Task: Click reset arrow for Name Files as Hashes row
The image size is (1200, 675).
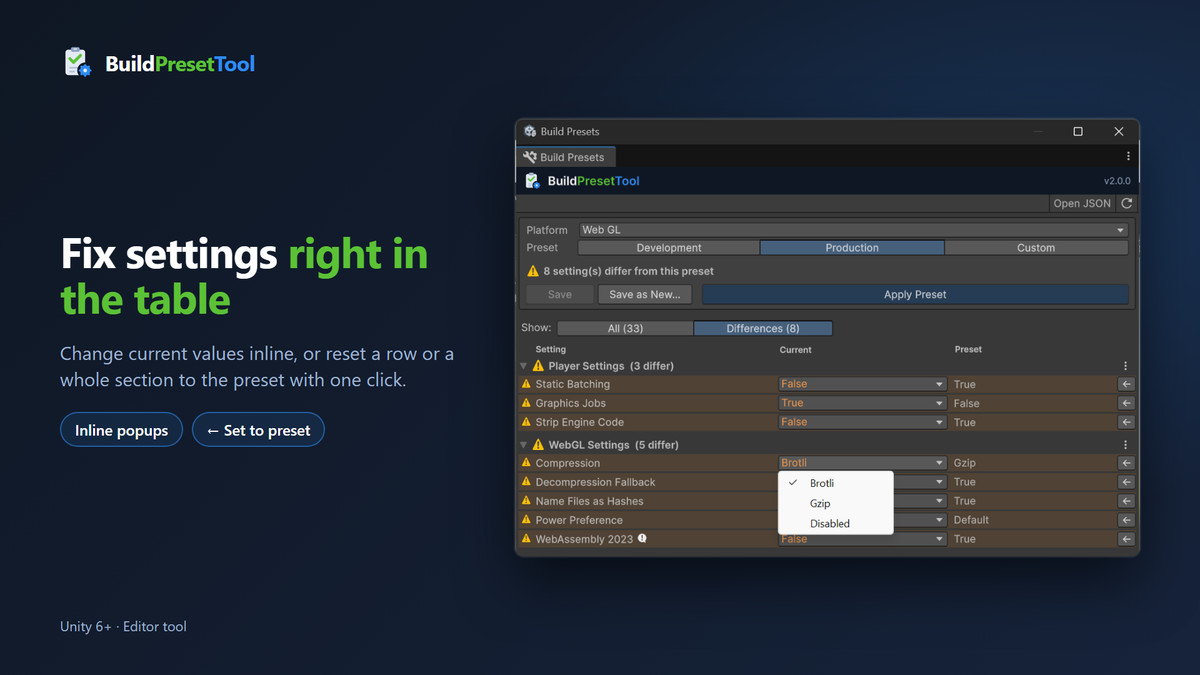Action: coord(1126,501)
